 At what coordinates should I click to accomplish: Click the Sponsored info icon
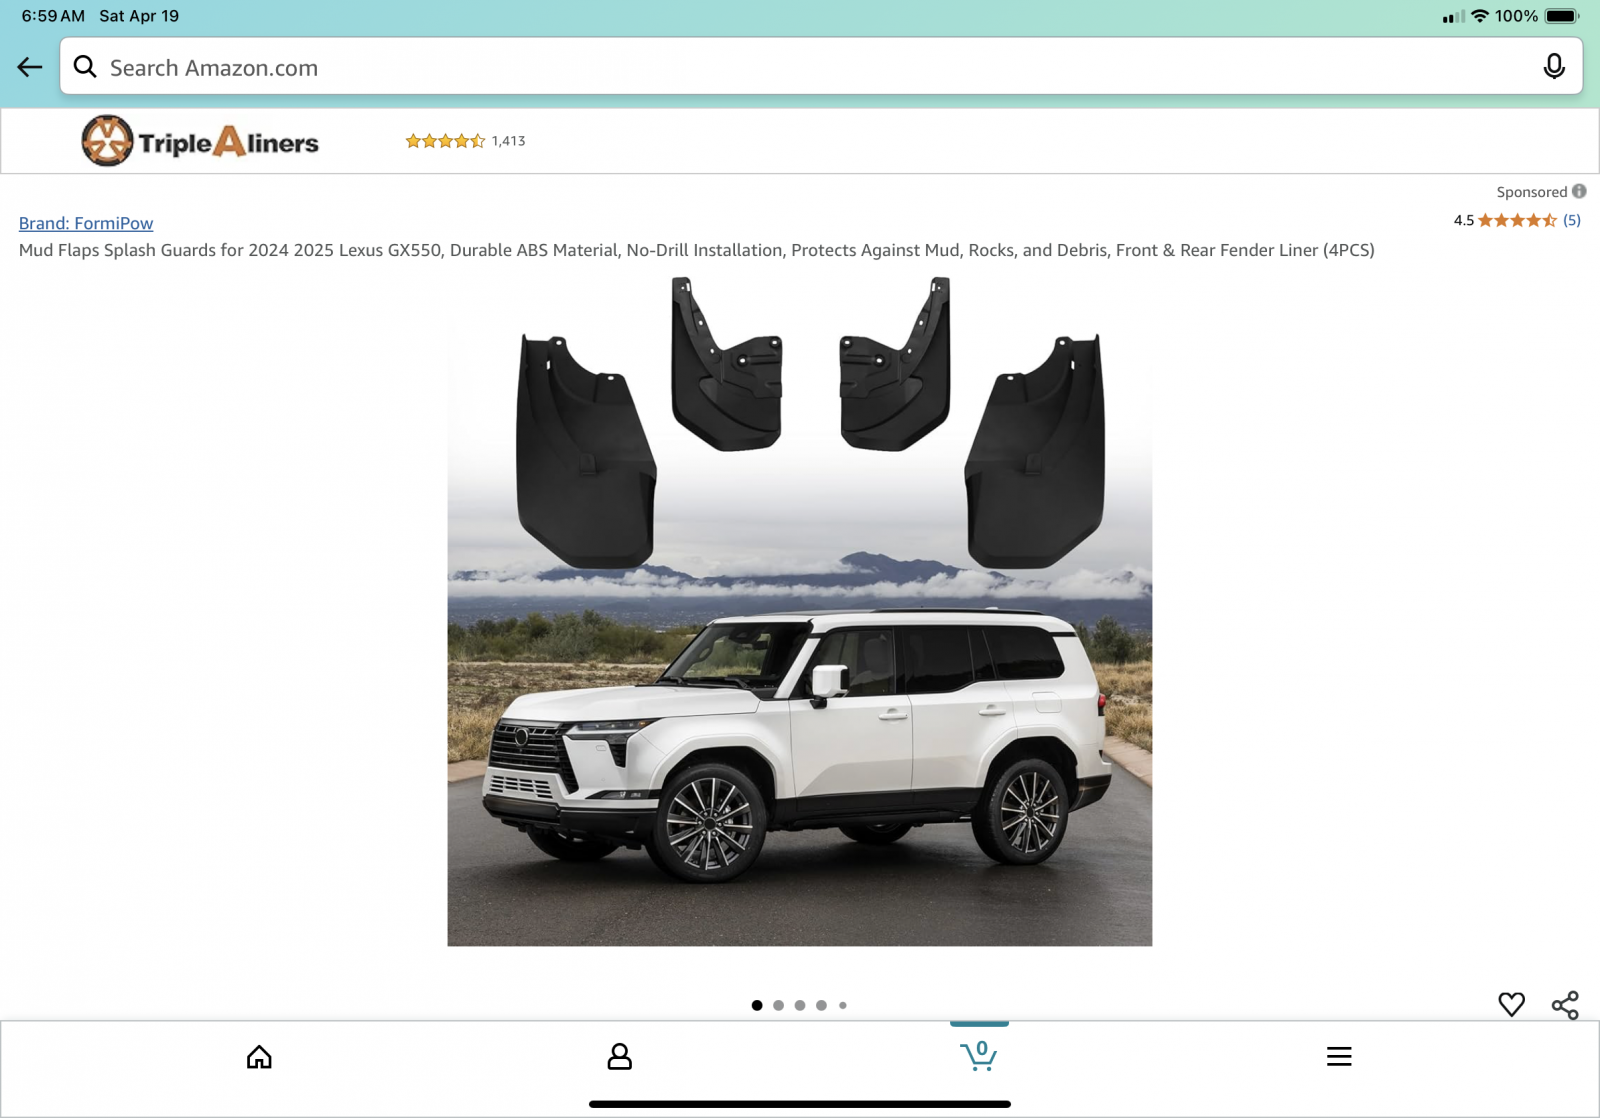coord(1579,191)
